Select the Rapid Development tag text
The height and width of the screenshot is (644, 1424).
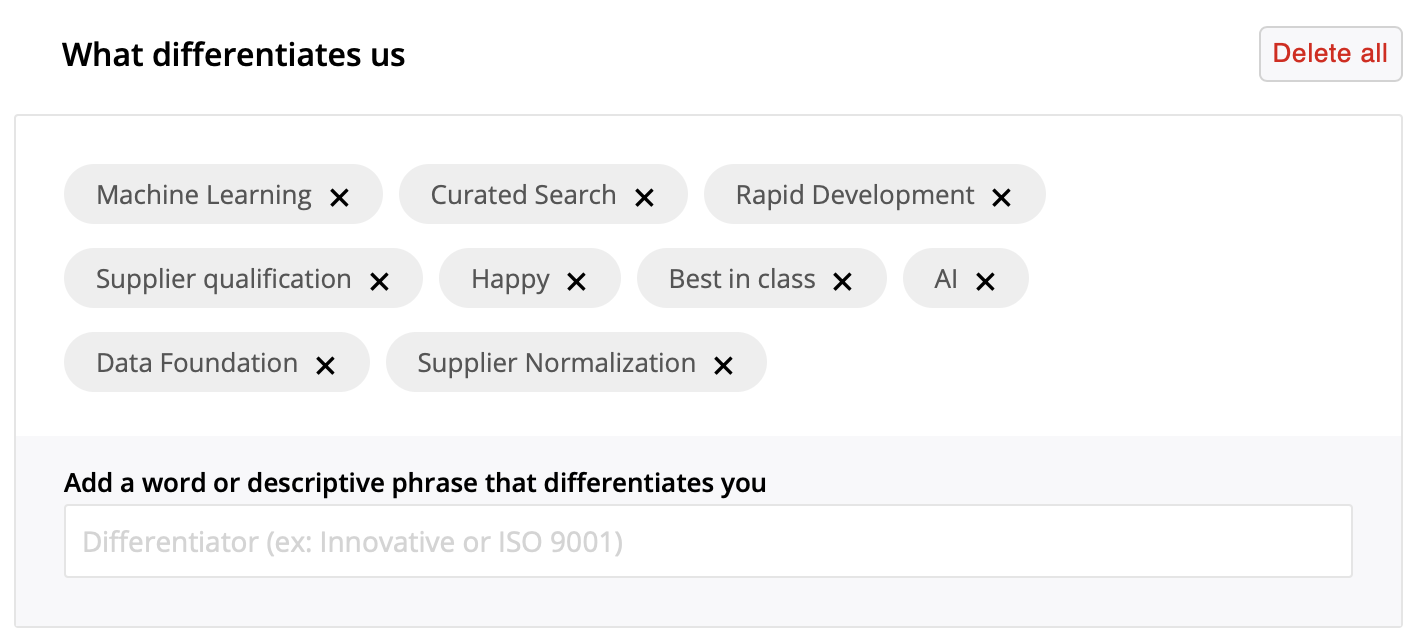coord(855,195)
